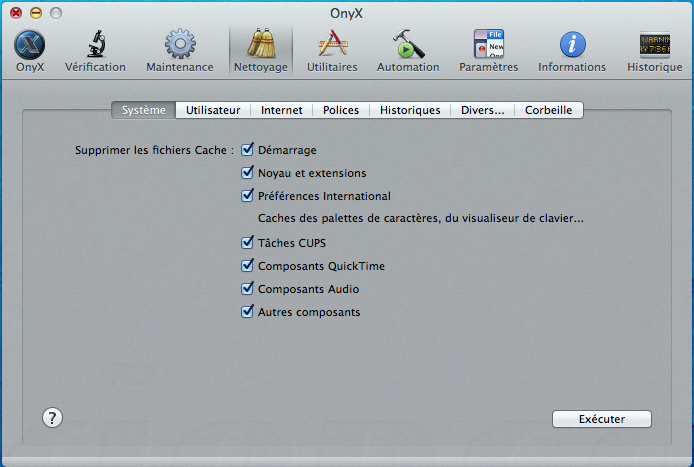Switch to the Utilisateur tab
Viewport: 694px width, 467px height.
click(x=213, y=110)
